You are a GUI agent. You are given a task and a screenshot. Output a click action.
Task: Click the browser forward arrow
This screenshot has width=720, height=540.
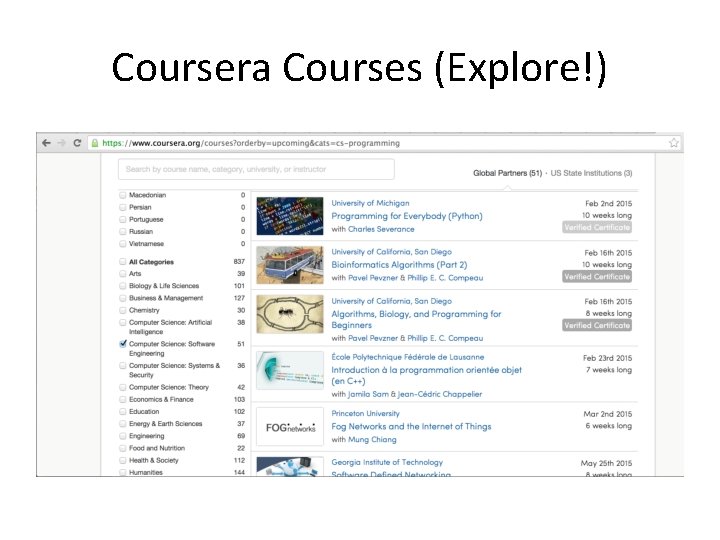pyautogui.click(x=61, y=143)
